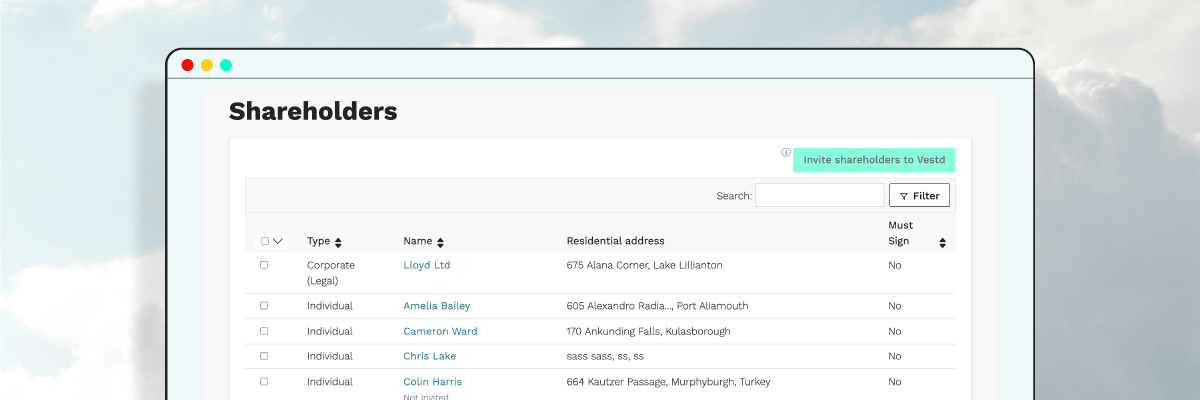The image size is (1200, 400).
Task: Select the Amelia Bailey row checkbox
Action: tap(264, 305)
